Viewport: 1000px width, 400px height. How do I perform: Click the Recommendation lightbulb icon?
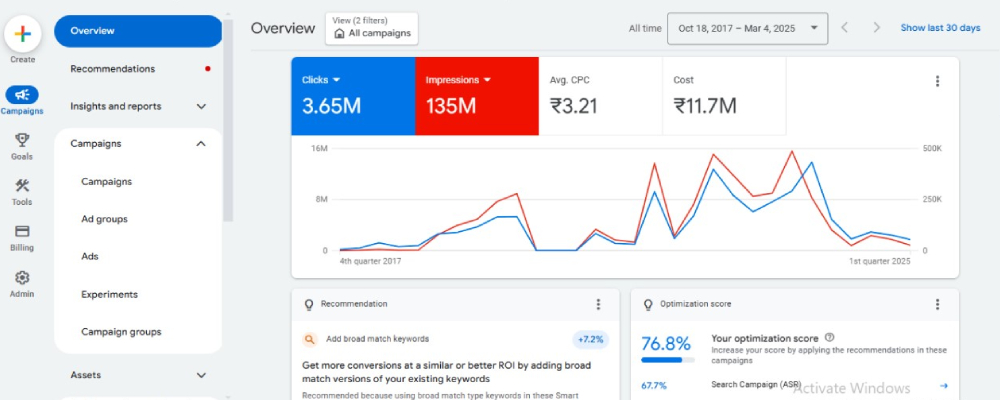click(309, 304)
